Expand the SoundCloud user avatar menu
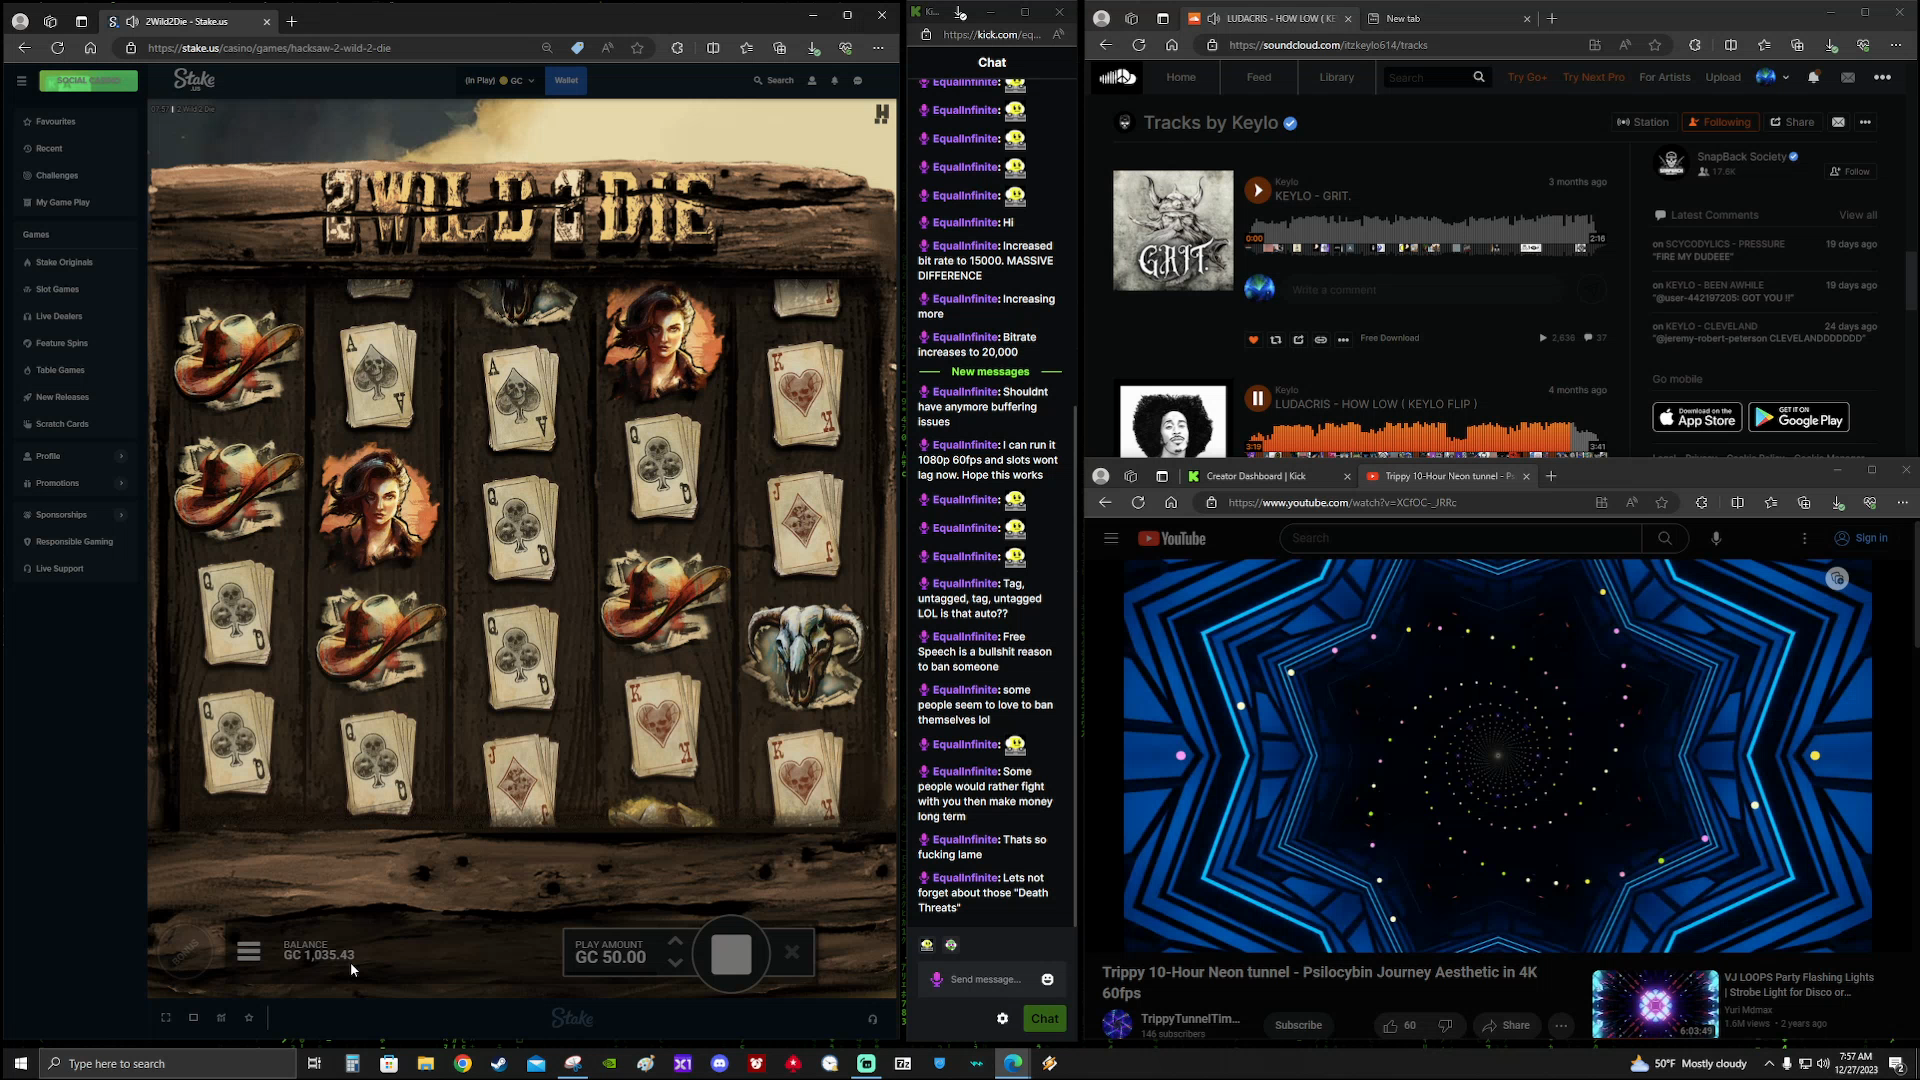 point(1772,77)
